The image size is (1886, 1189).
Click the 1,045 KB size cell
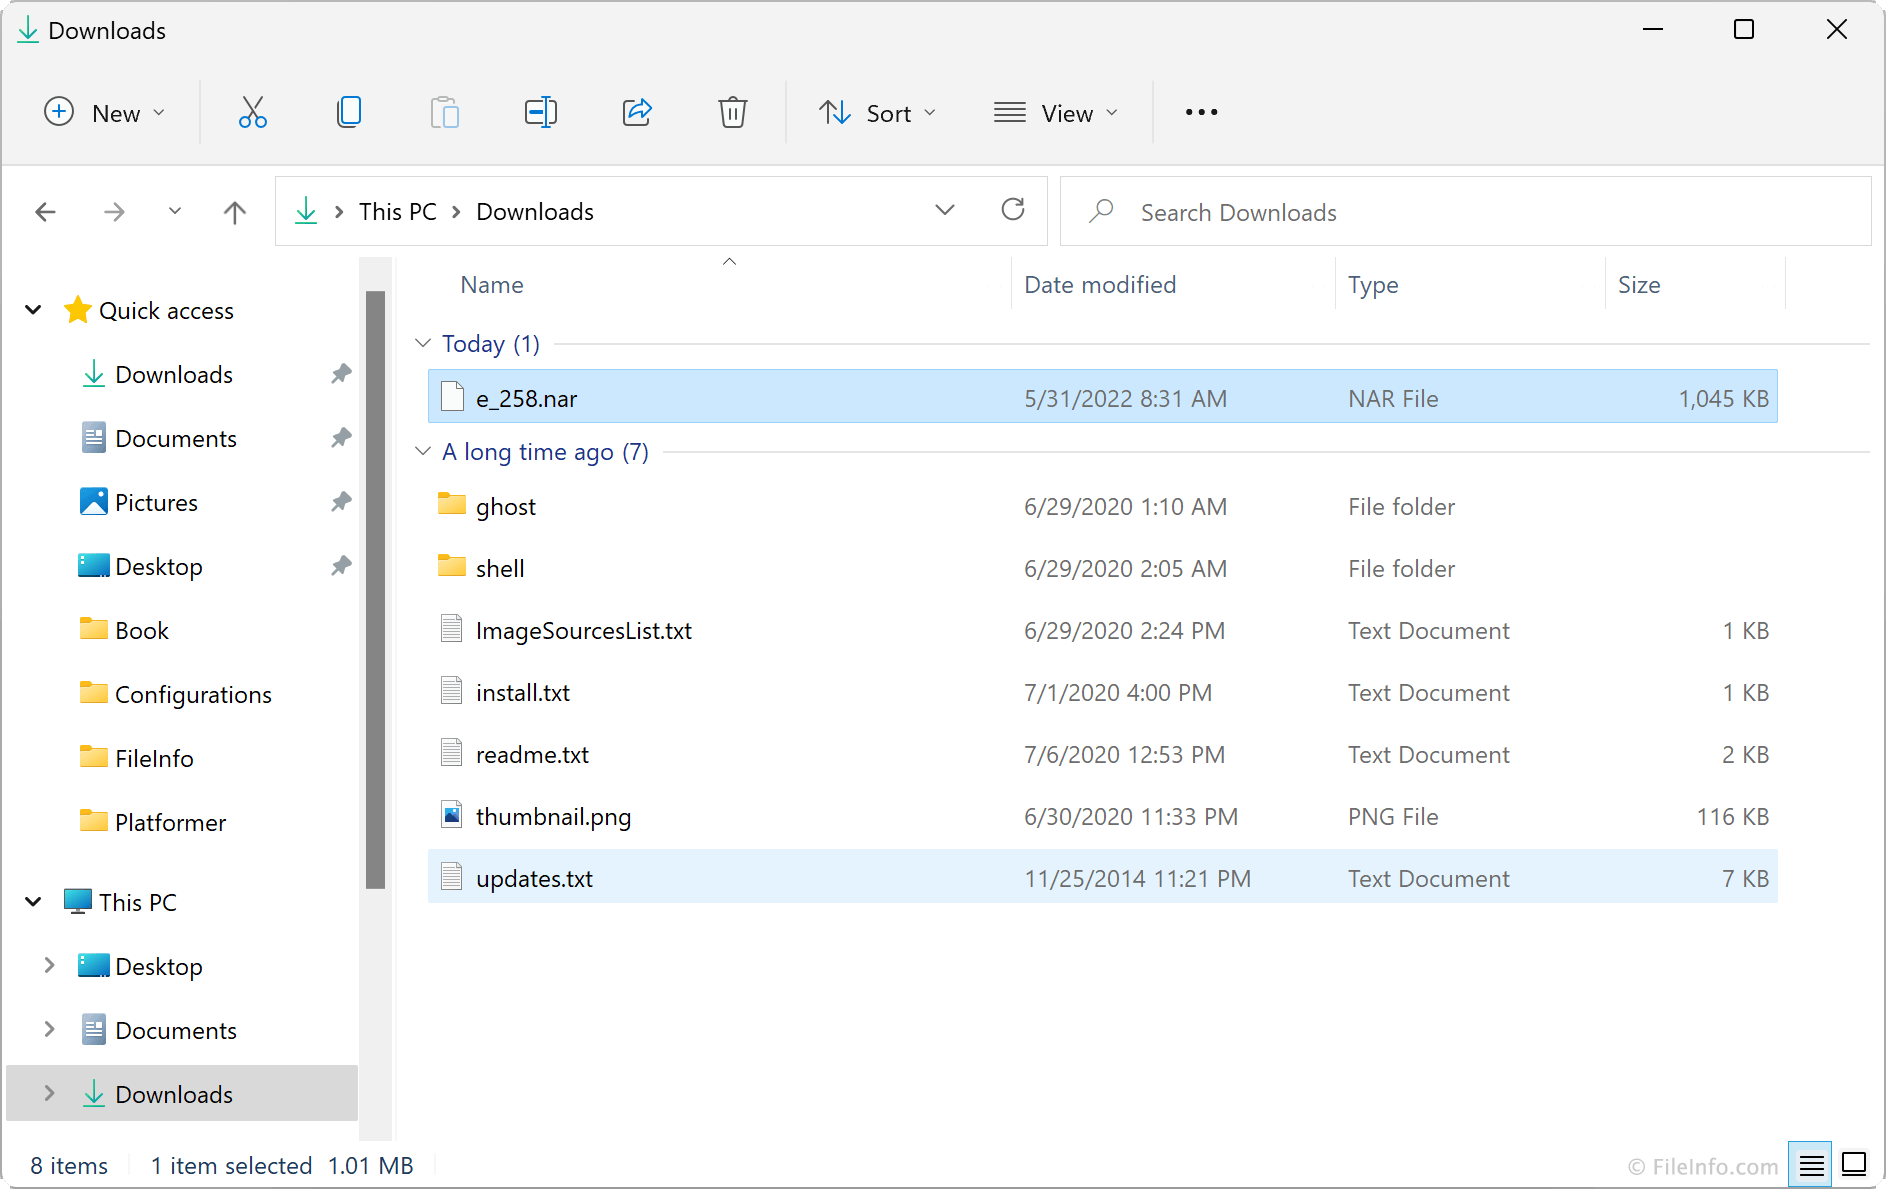click(1723, 398)
